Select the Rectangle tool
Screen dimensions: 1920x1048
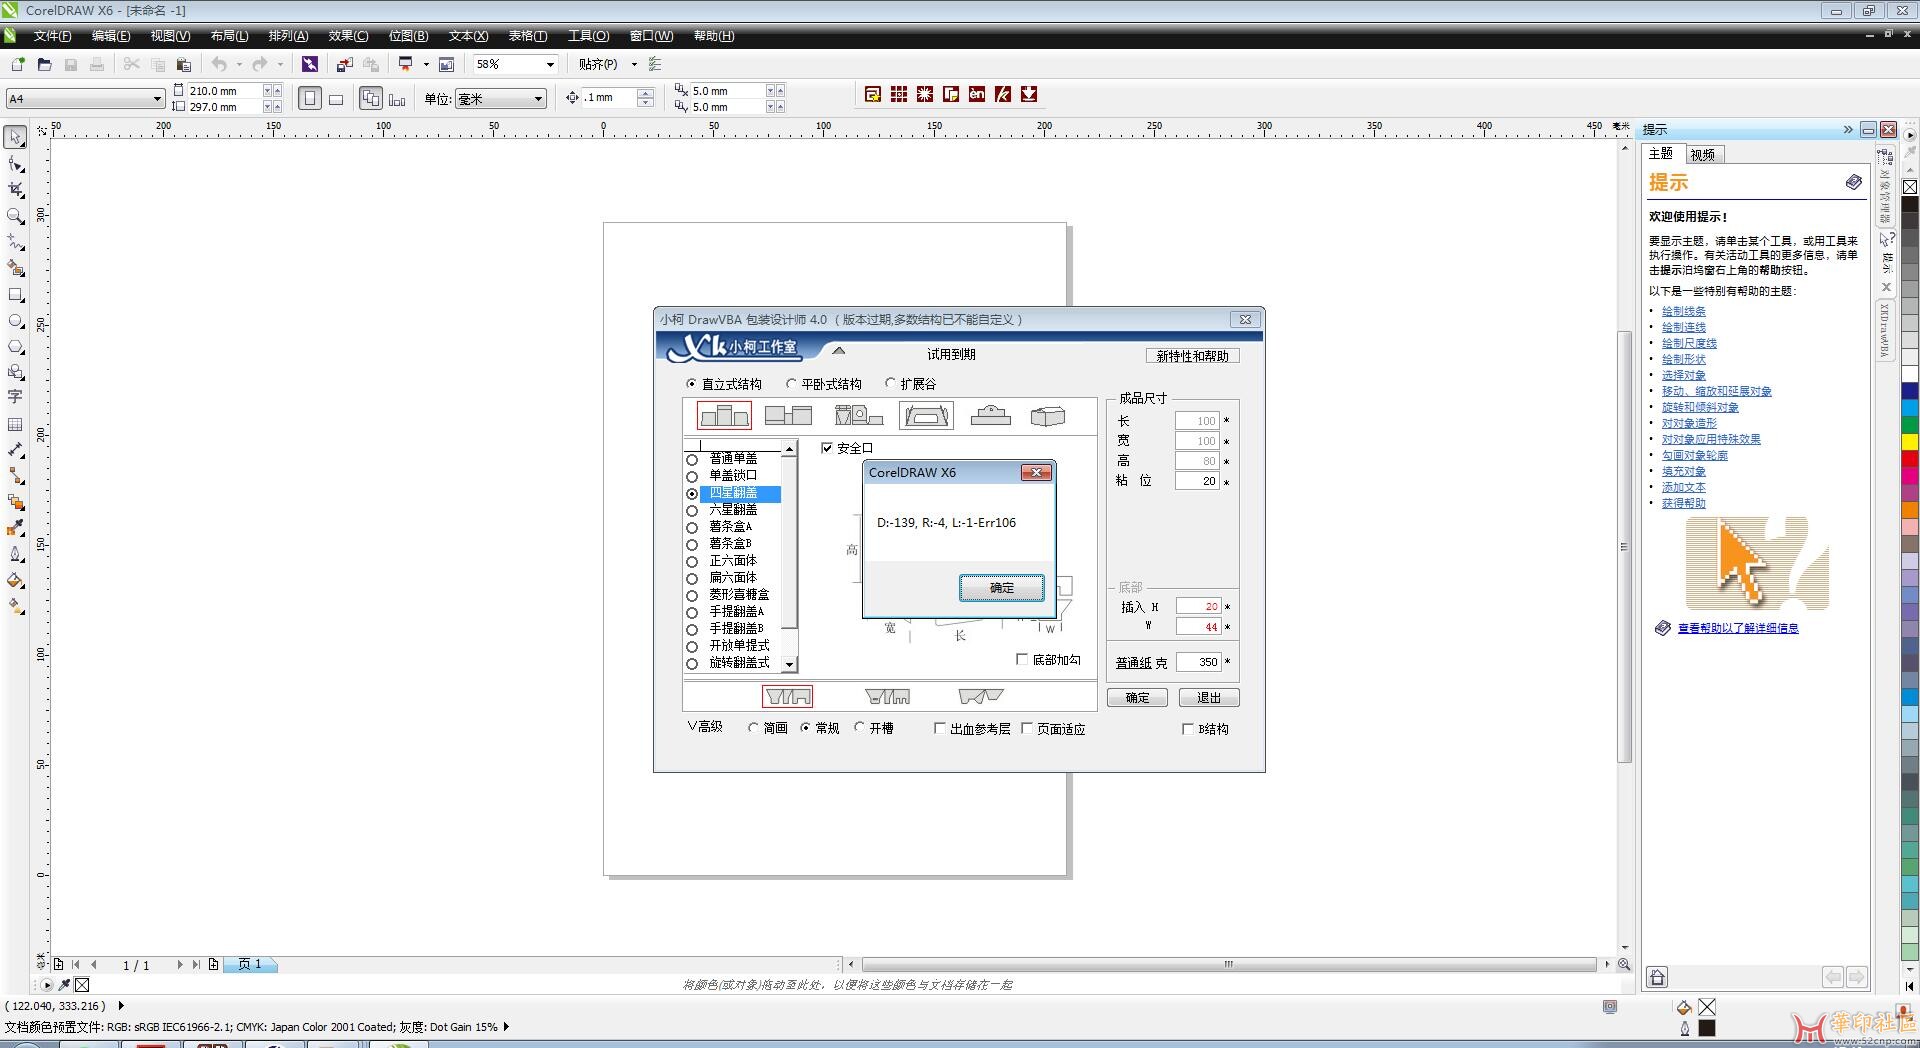pos(15,295)
